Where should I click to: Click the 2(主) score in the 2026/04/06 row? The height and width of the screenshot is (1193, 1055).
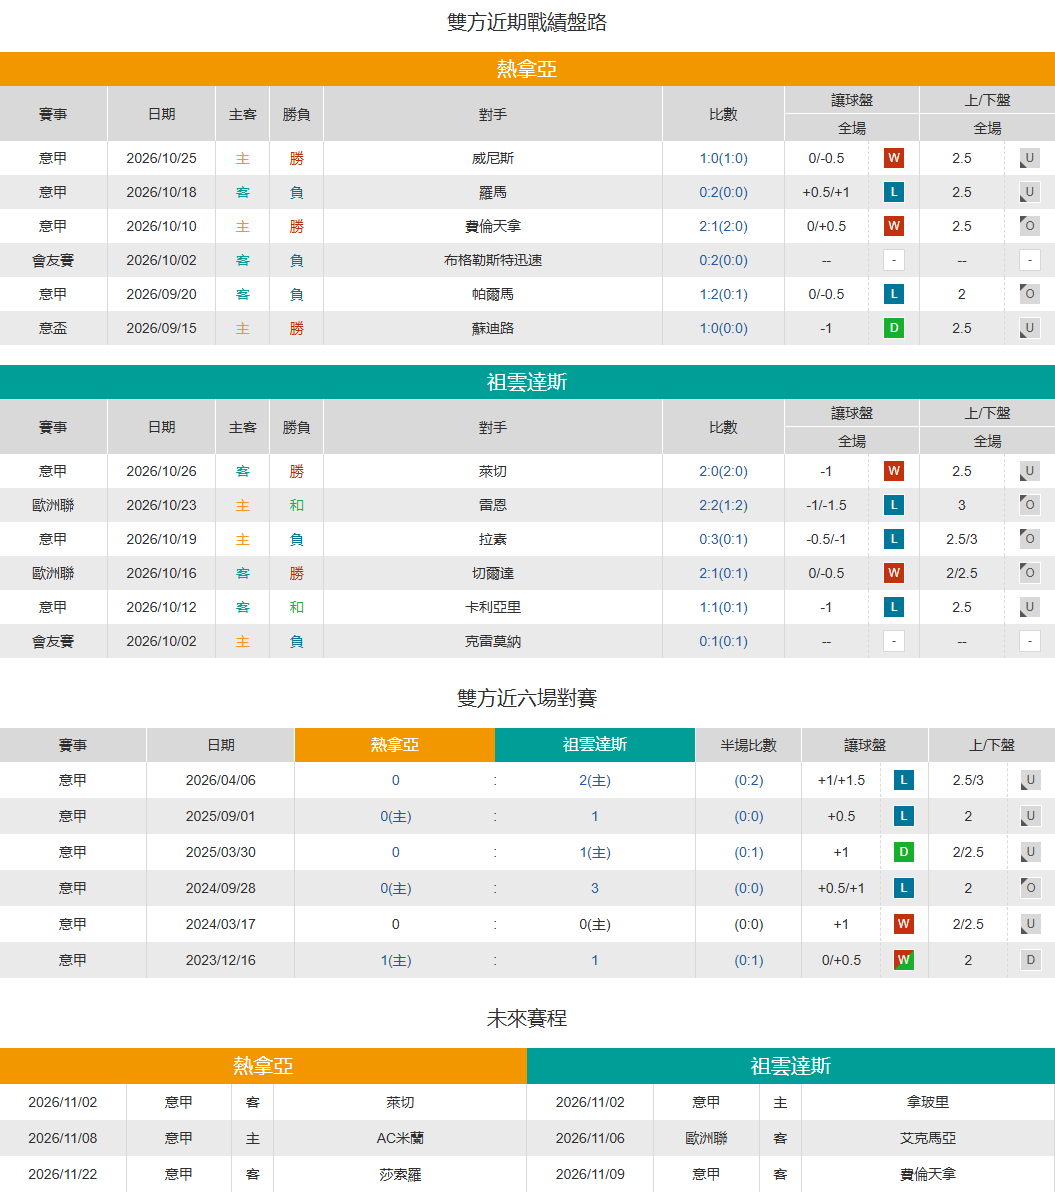pos(595,780)
